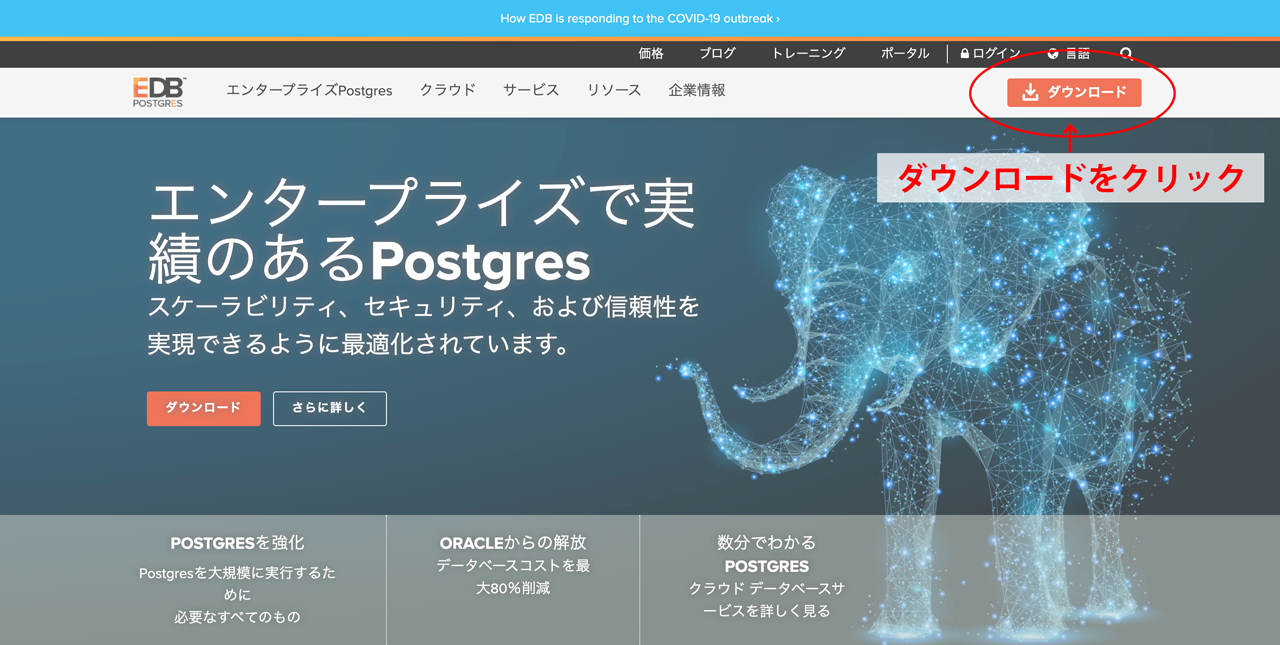The height and width of the screenshot is (645, 1280).
Task: Open the 言語 language selector
Action: 1069,53
